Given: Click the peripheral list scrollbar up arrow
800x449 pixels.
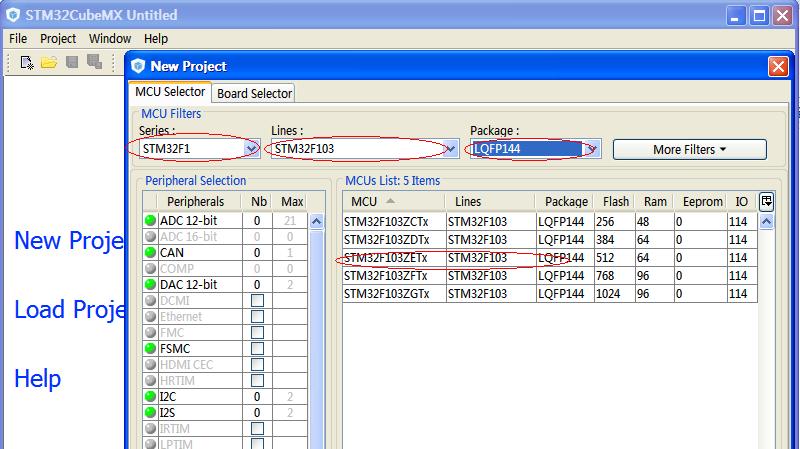Looking at the screenshot, I should pos(316,222).
